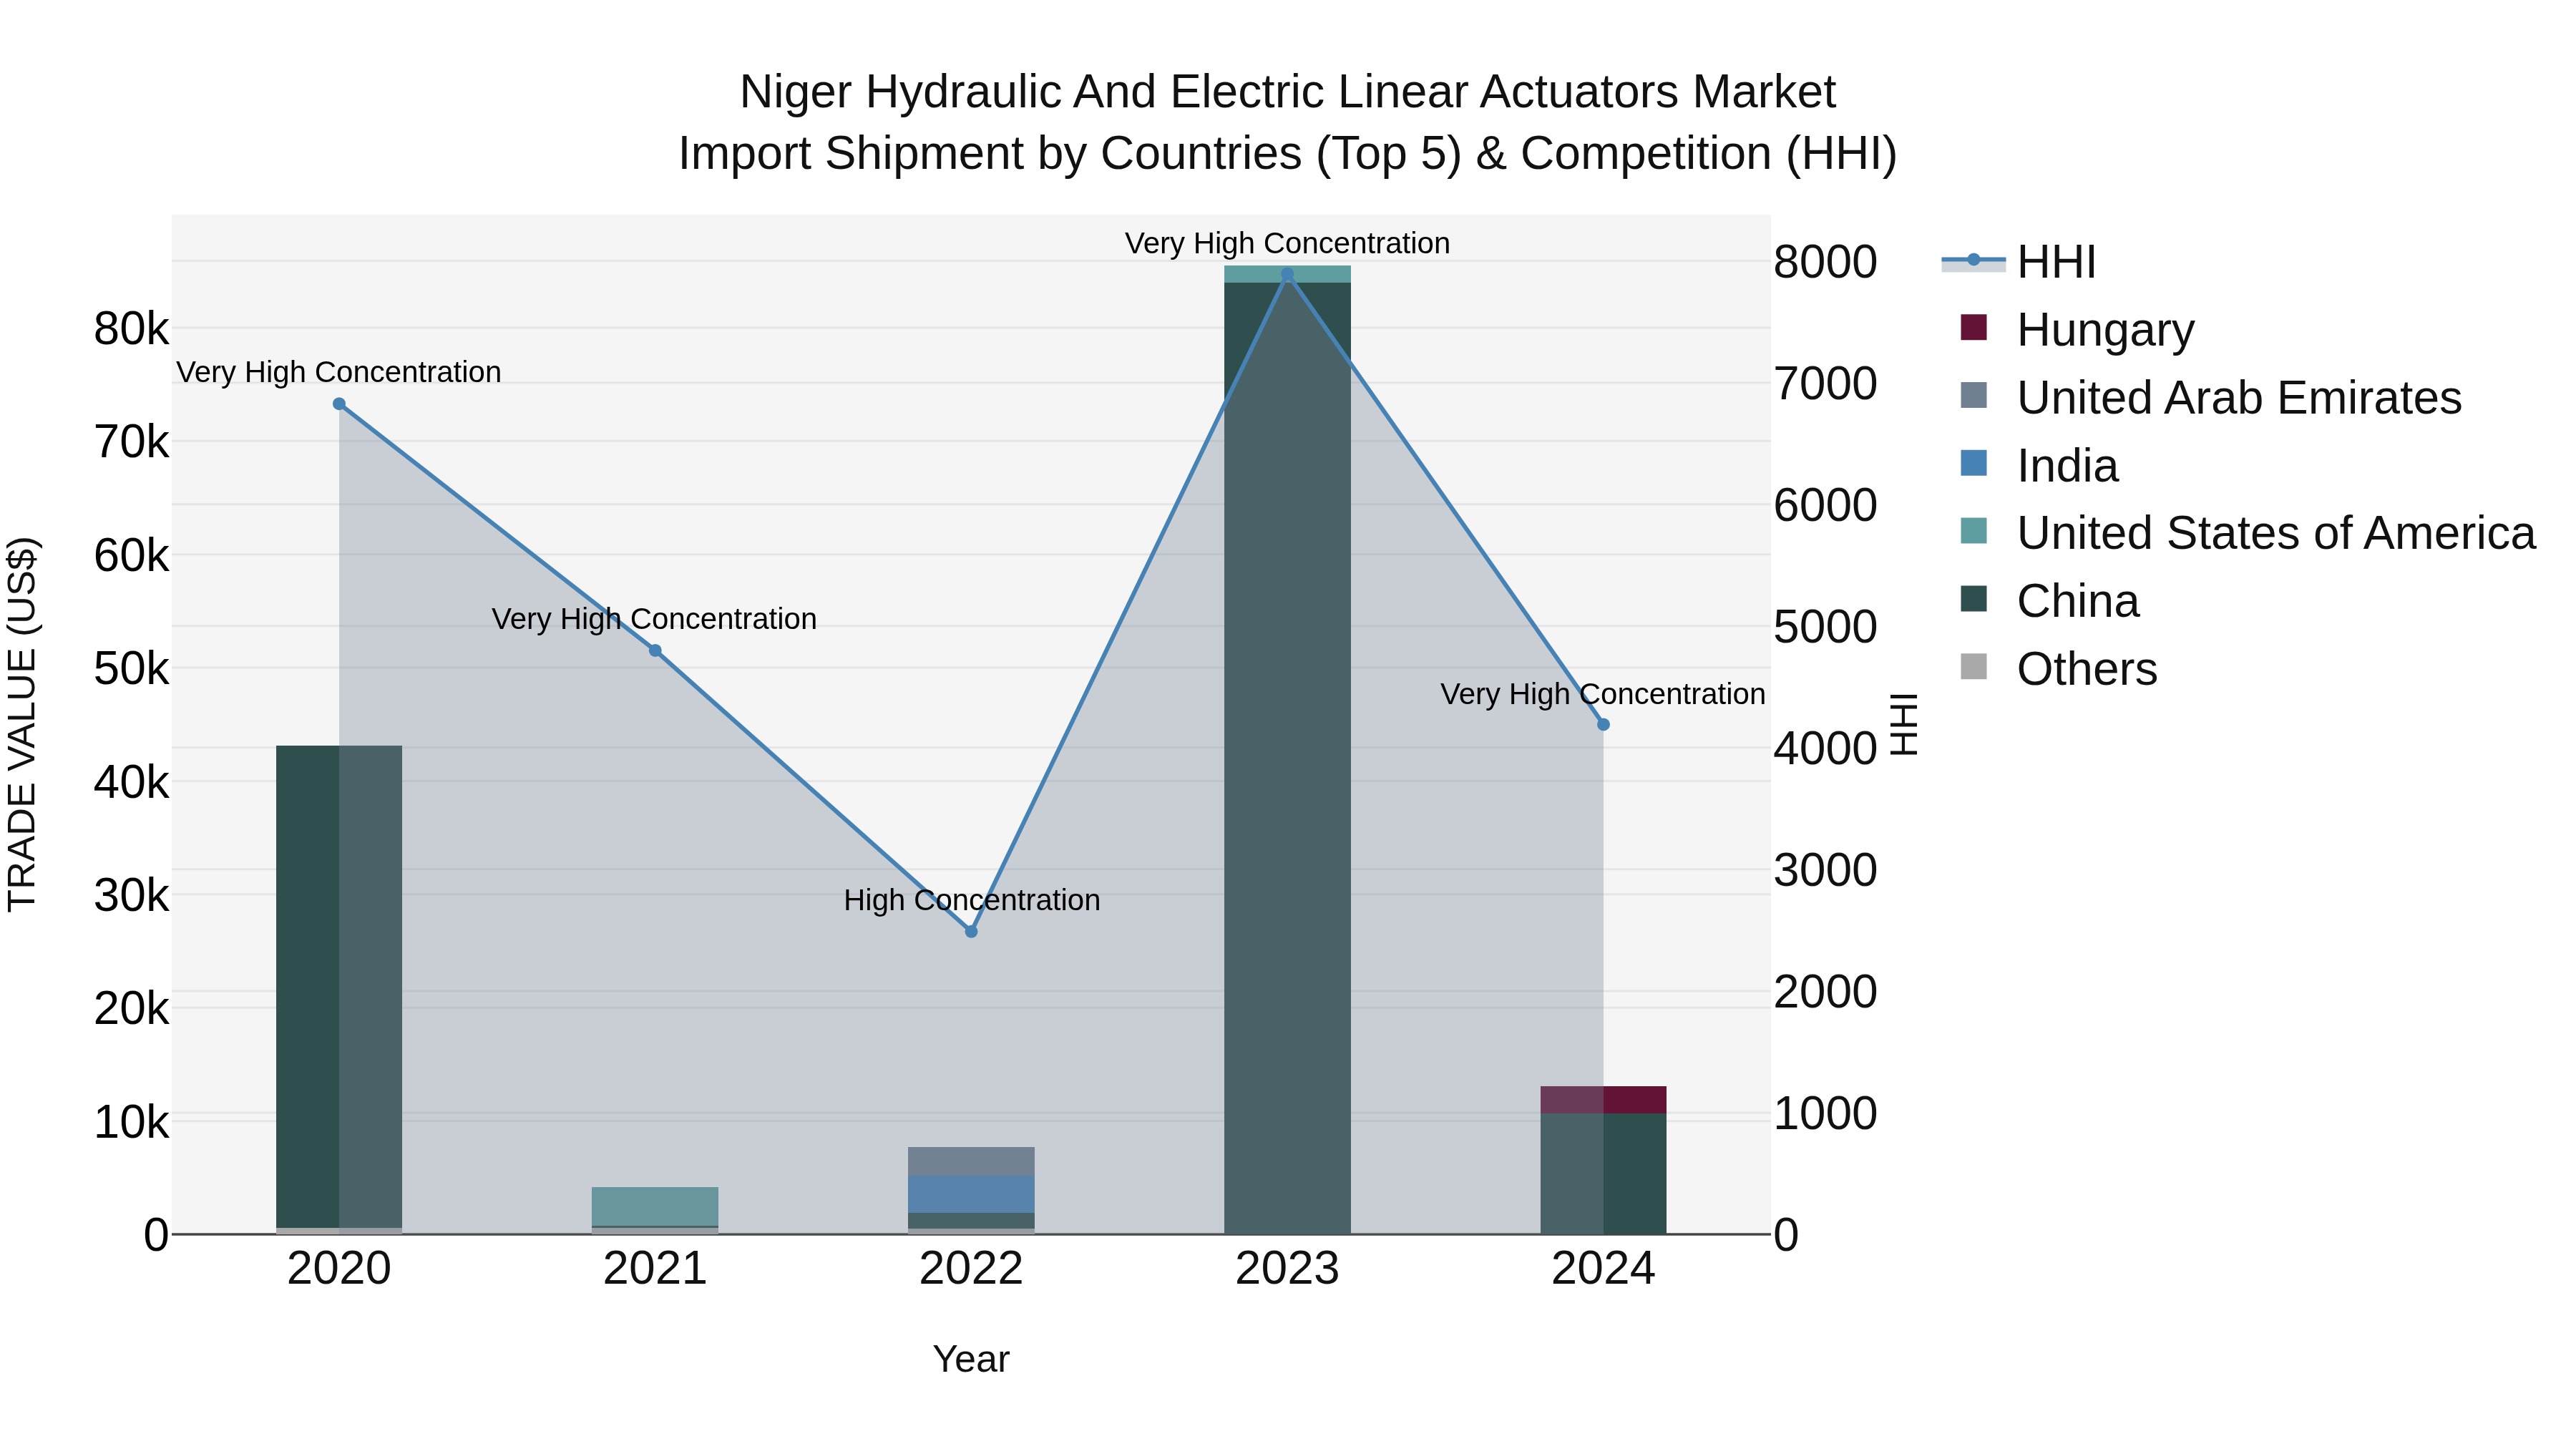Click the Others gray swatch

pyautogui.click(x=1974, y=666)
